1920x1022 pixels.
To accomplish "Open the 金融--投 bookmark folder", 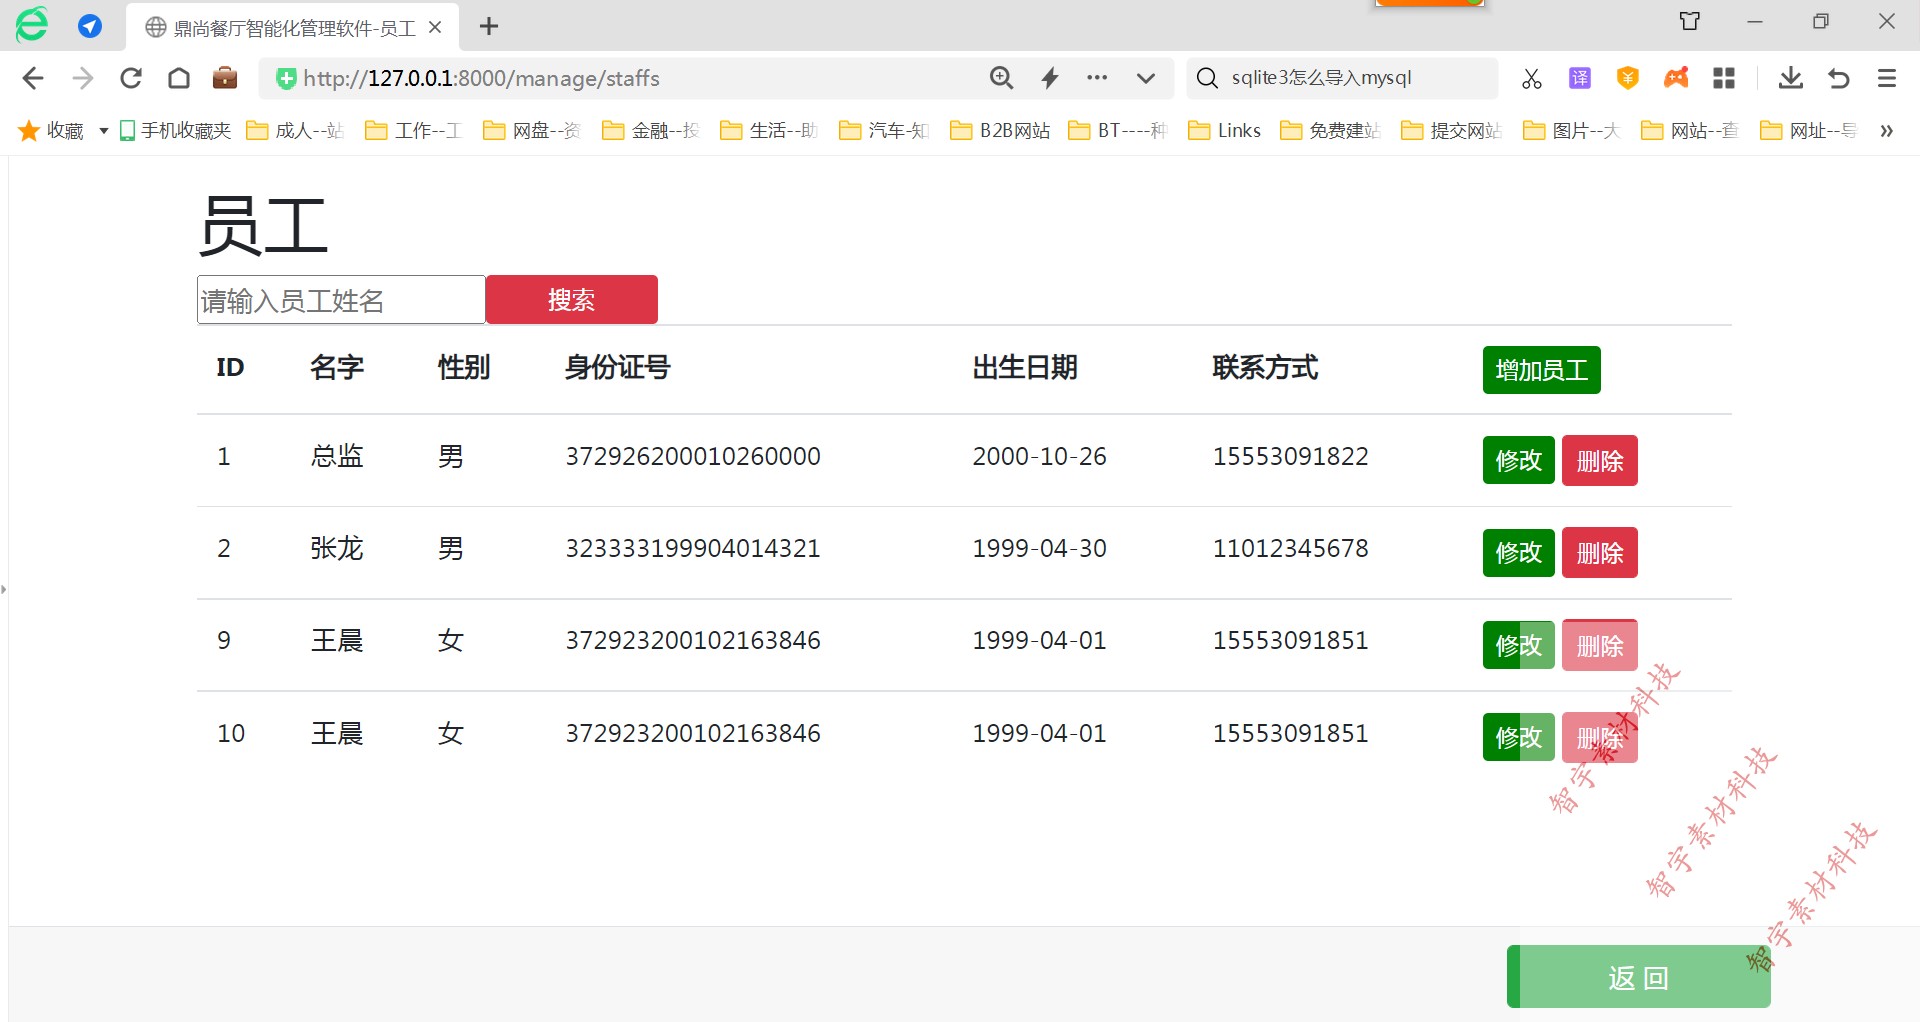I will tap(651, 130).
